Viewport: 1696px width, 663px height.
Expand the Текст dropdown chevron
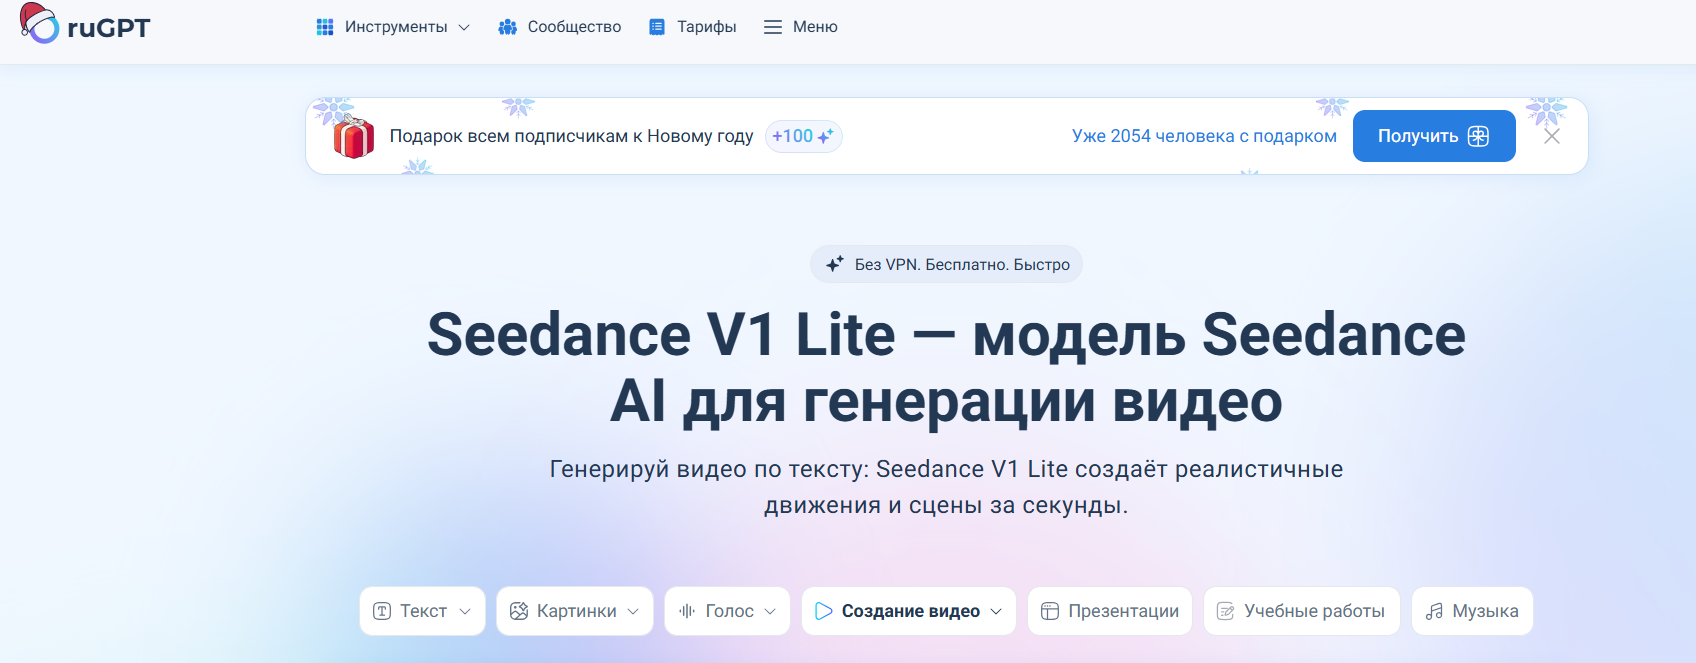pos(465,611)
